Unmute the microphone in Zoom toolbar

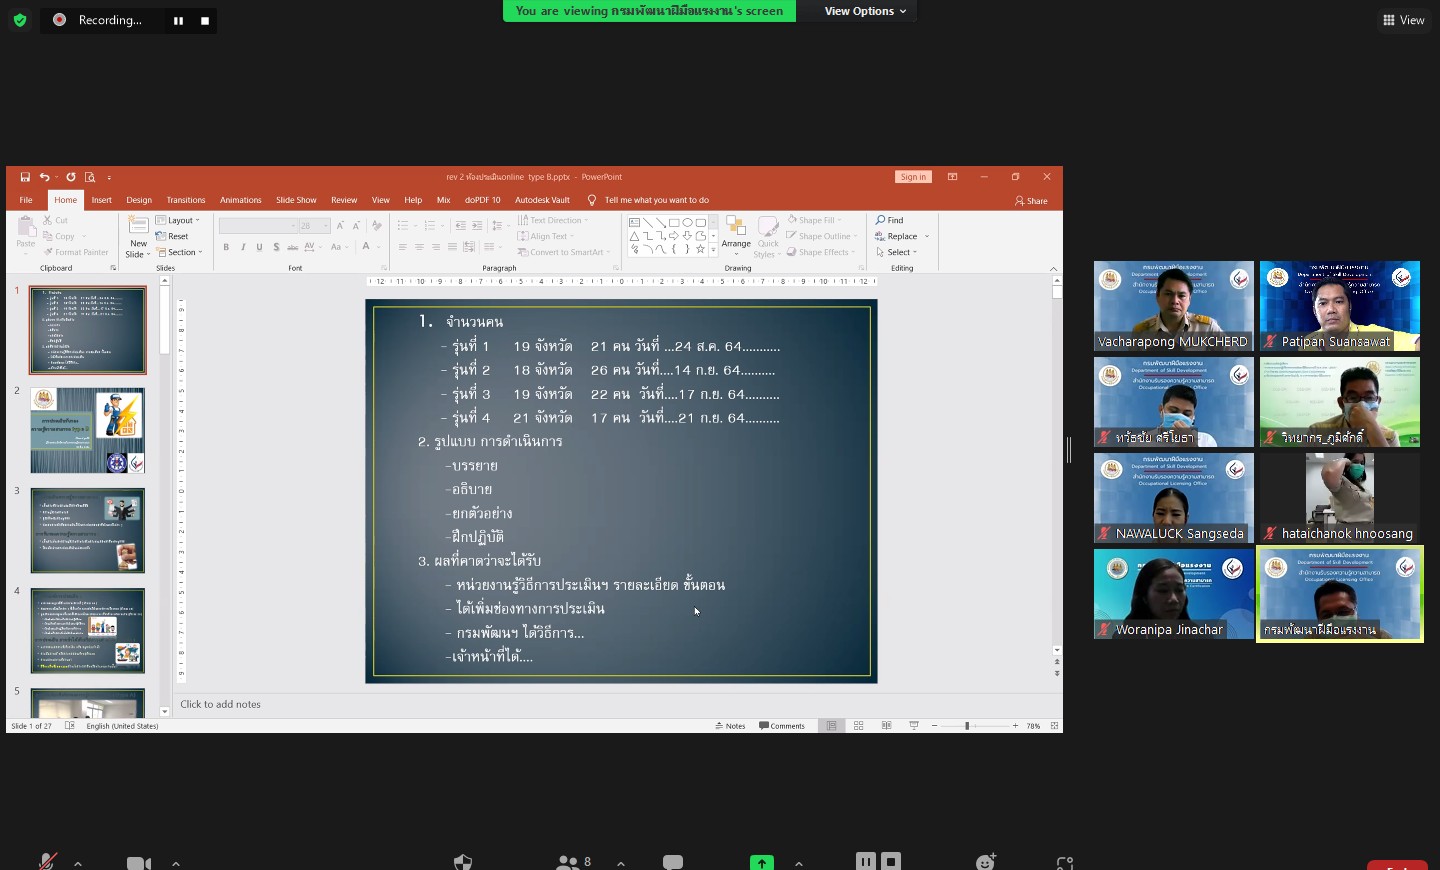47,862
